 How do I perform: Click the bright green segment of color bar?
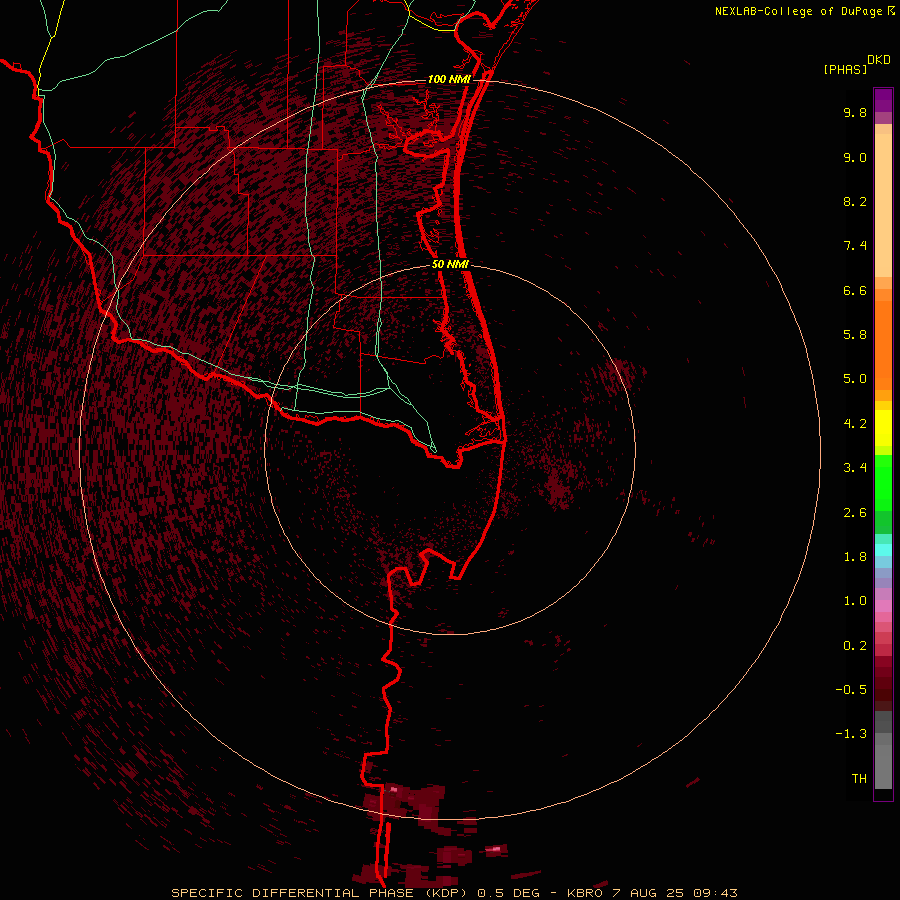click(x=883, y=482)
